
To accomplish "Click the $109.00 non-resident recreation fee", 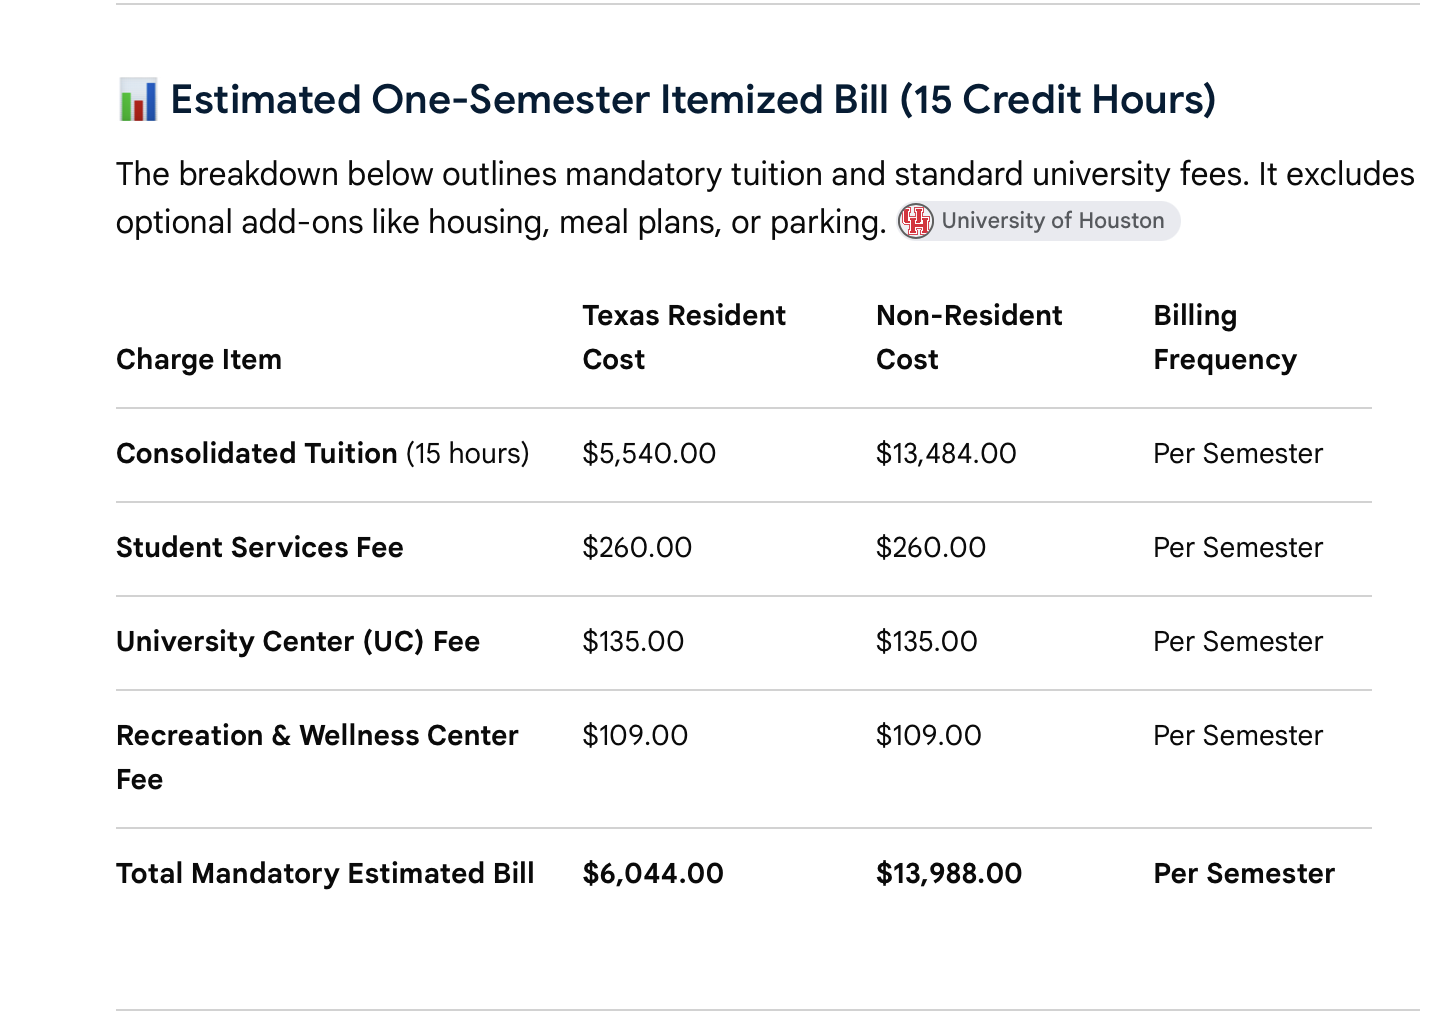I will point(928,735).
